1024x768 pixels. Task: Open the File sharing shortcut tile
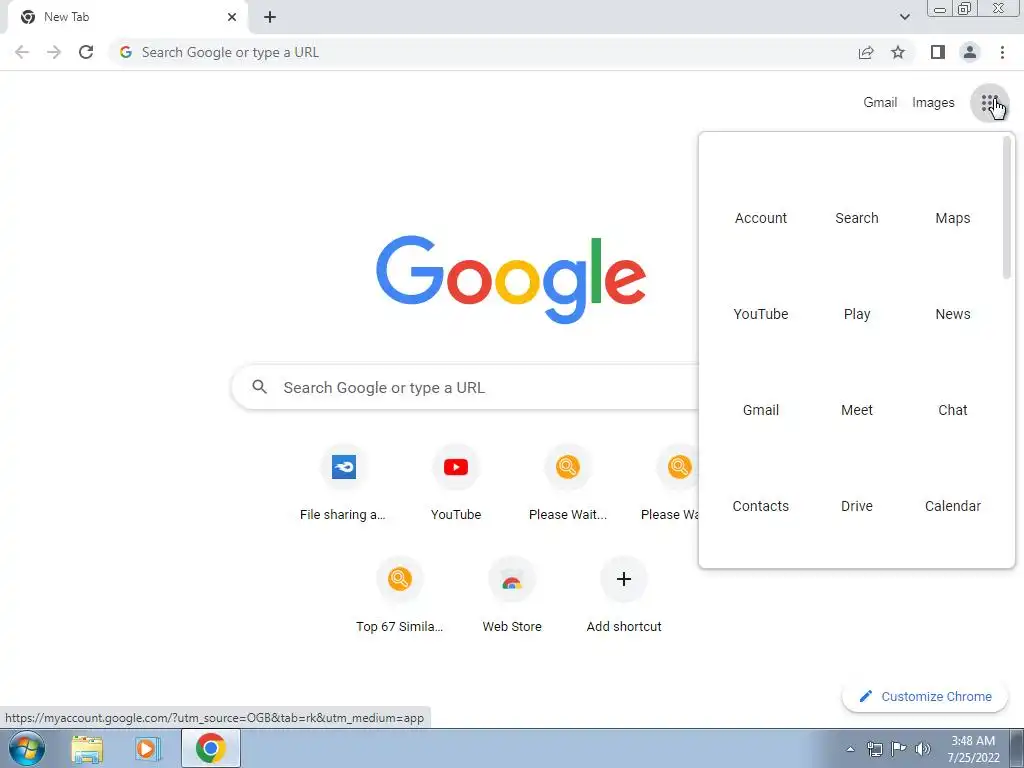(344, 482)
